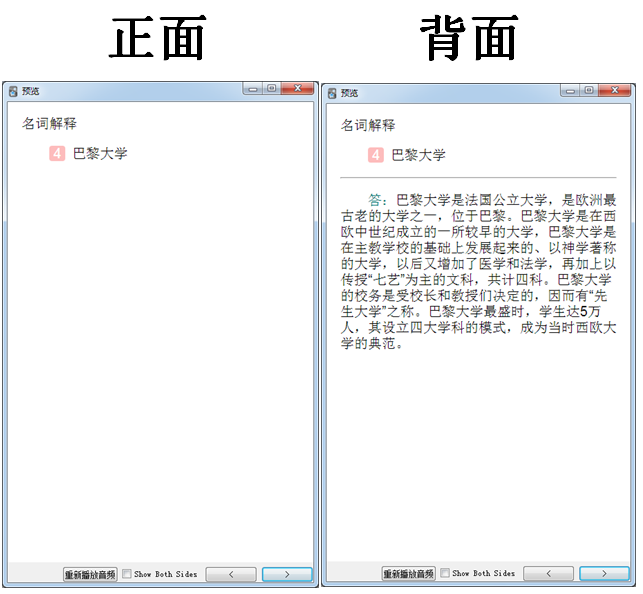Close the left preview window
643x594 pixels.
pyautogui.click(x=298, y=88)
